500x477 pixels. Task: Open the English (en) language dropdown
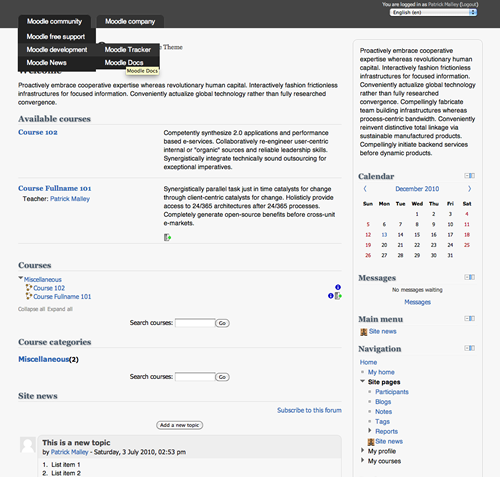(x=433, y=12)
